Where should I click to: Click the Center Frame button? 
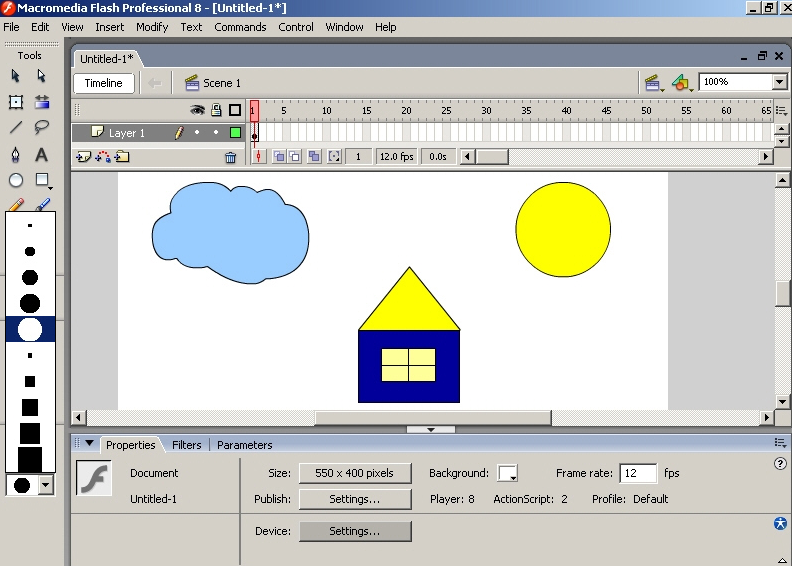259,157
